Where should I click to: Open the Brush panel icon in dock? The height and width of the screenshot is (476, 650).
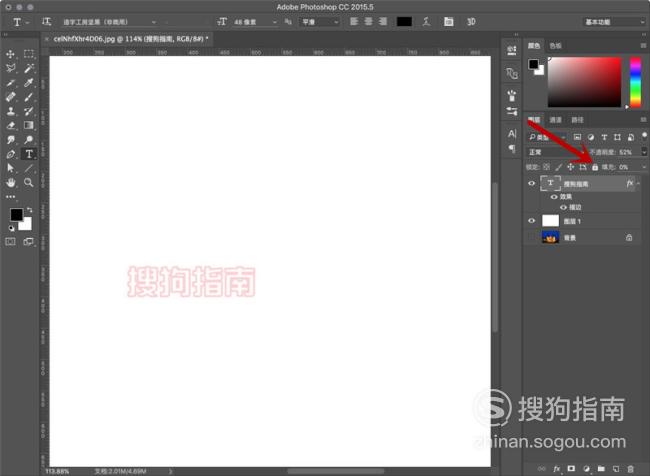coord(512,96)
